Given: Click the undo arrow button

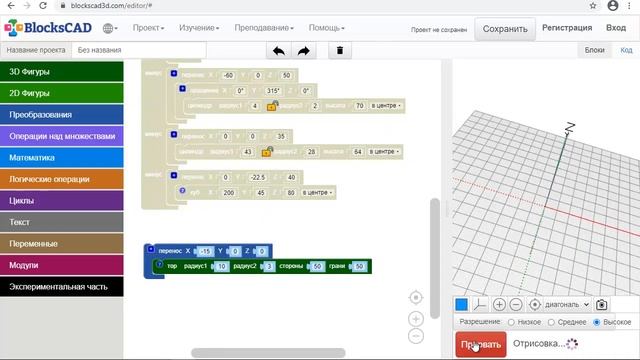Looking at the screenshot, I should [x=279, y=51].
